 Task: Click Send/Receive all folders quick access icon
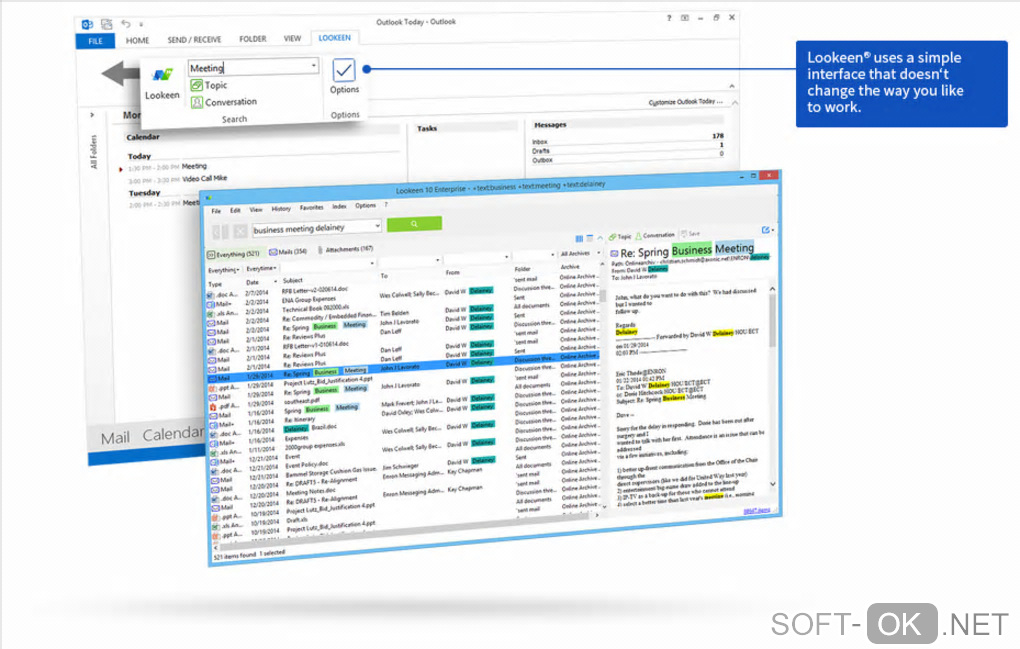click(x=107, y=24)
